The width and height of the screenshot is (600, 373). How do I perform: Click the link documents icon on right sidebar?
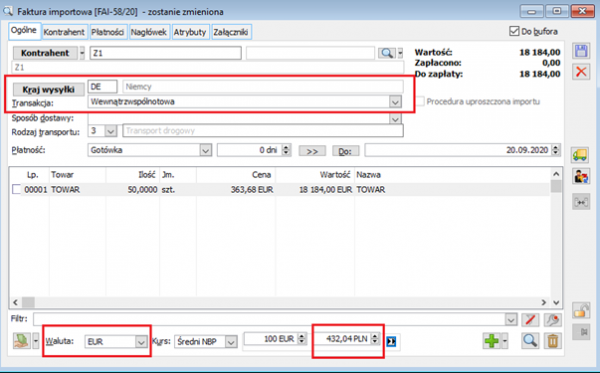[x=580, y=202]
